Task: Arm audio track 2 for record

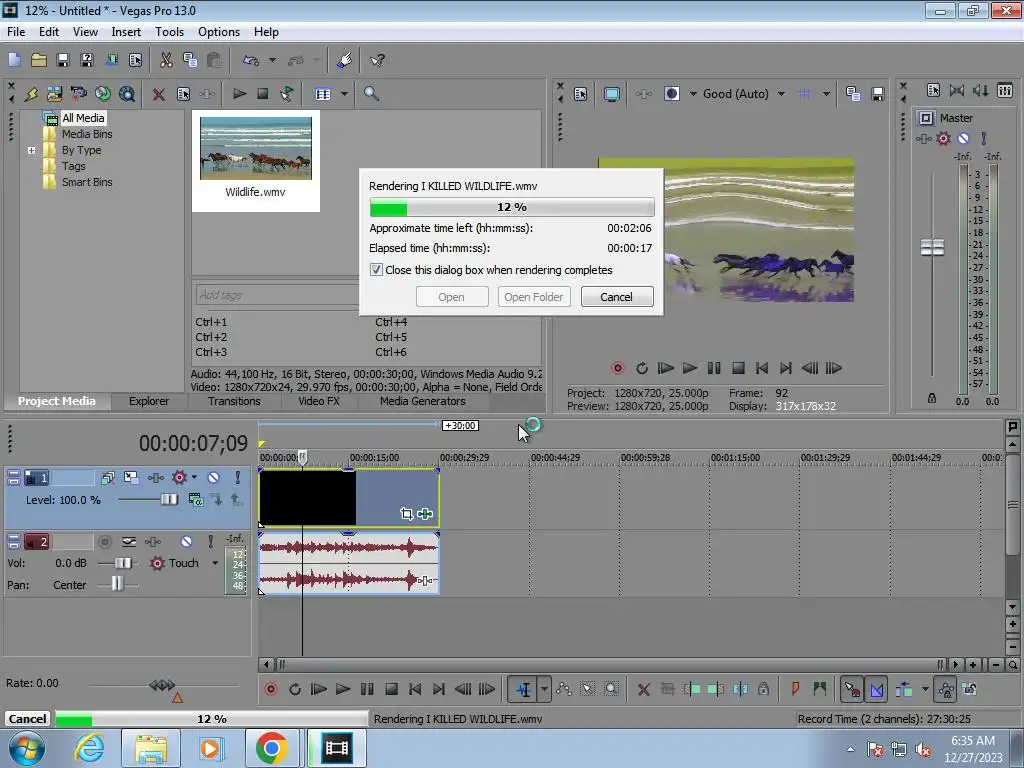Action: [x=104, y=542]
